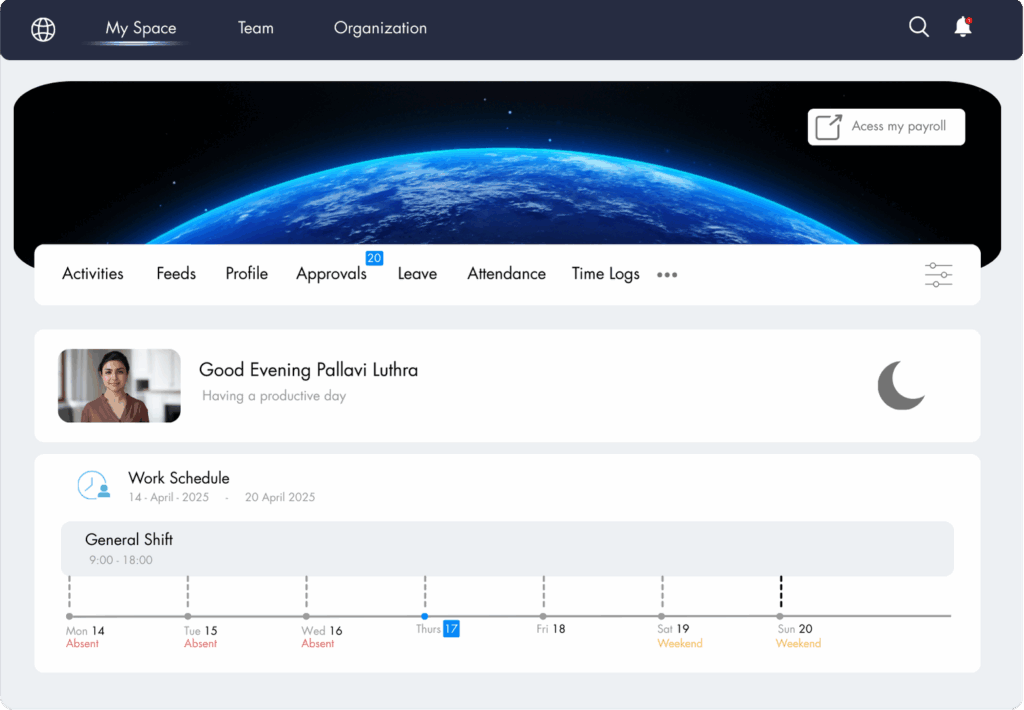Open the Feeds tab
1024x710 pixels.
coord(176,274)
